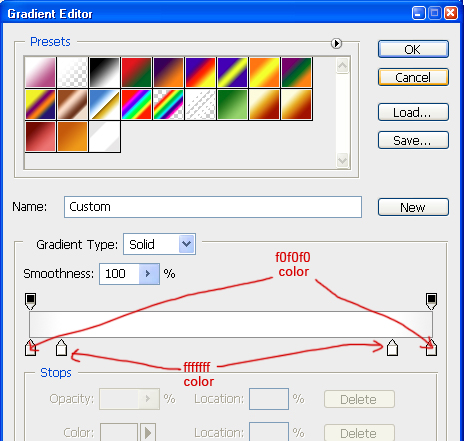This screenshot has height=441, width=465.
Task: Open the Gradient Type dropdown
Action: tap(186, 244)
